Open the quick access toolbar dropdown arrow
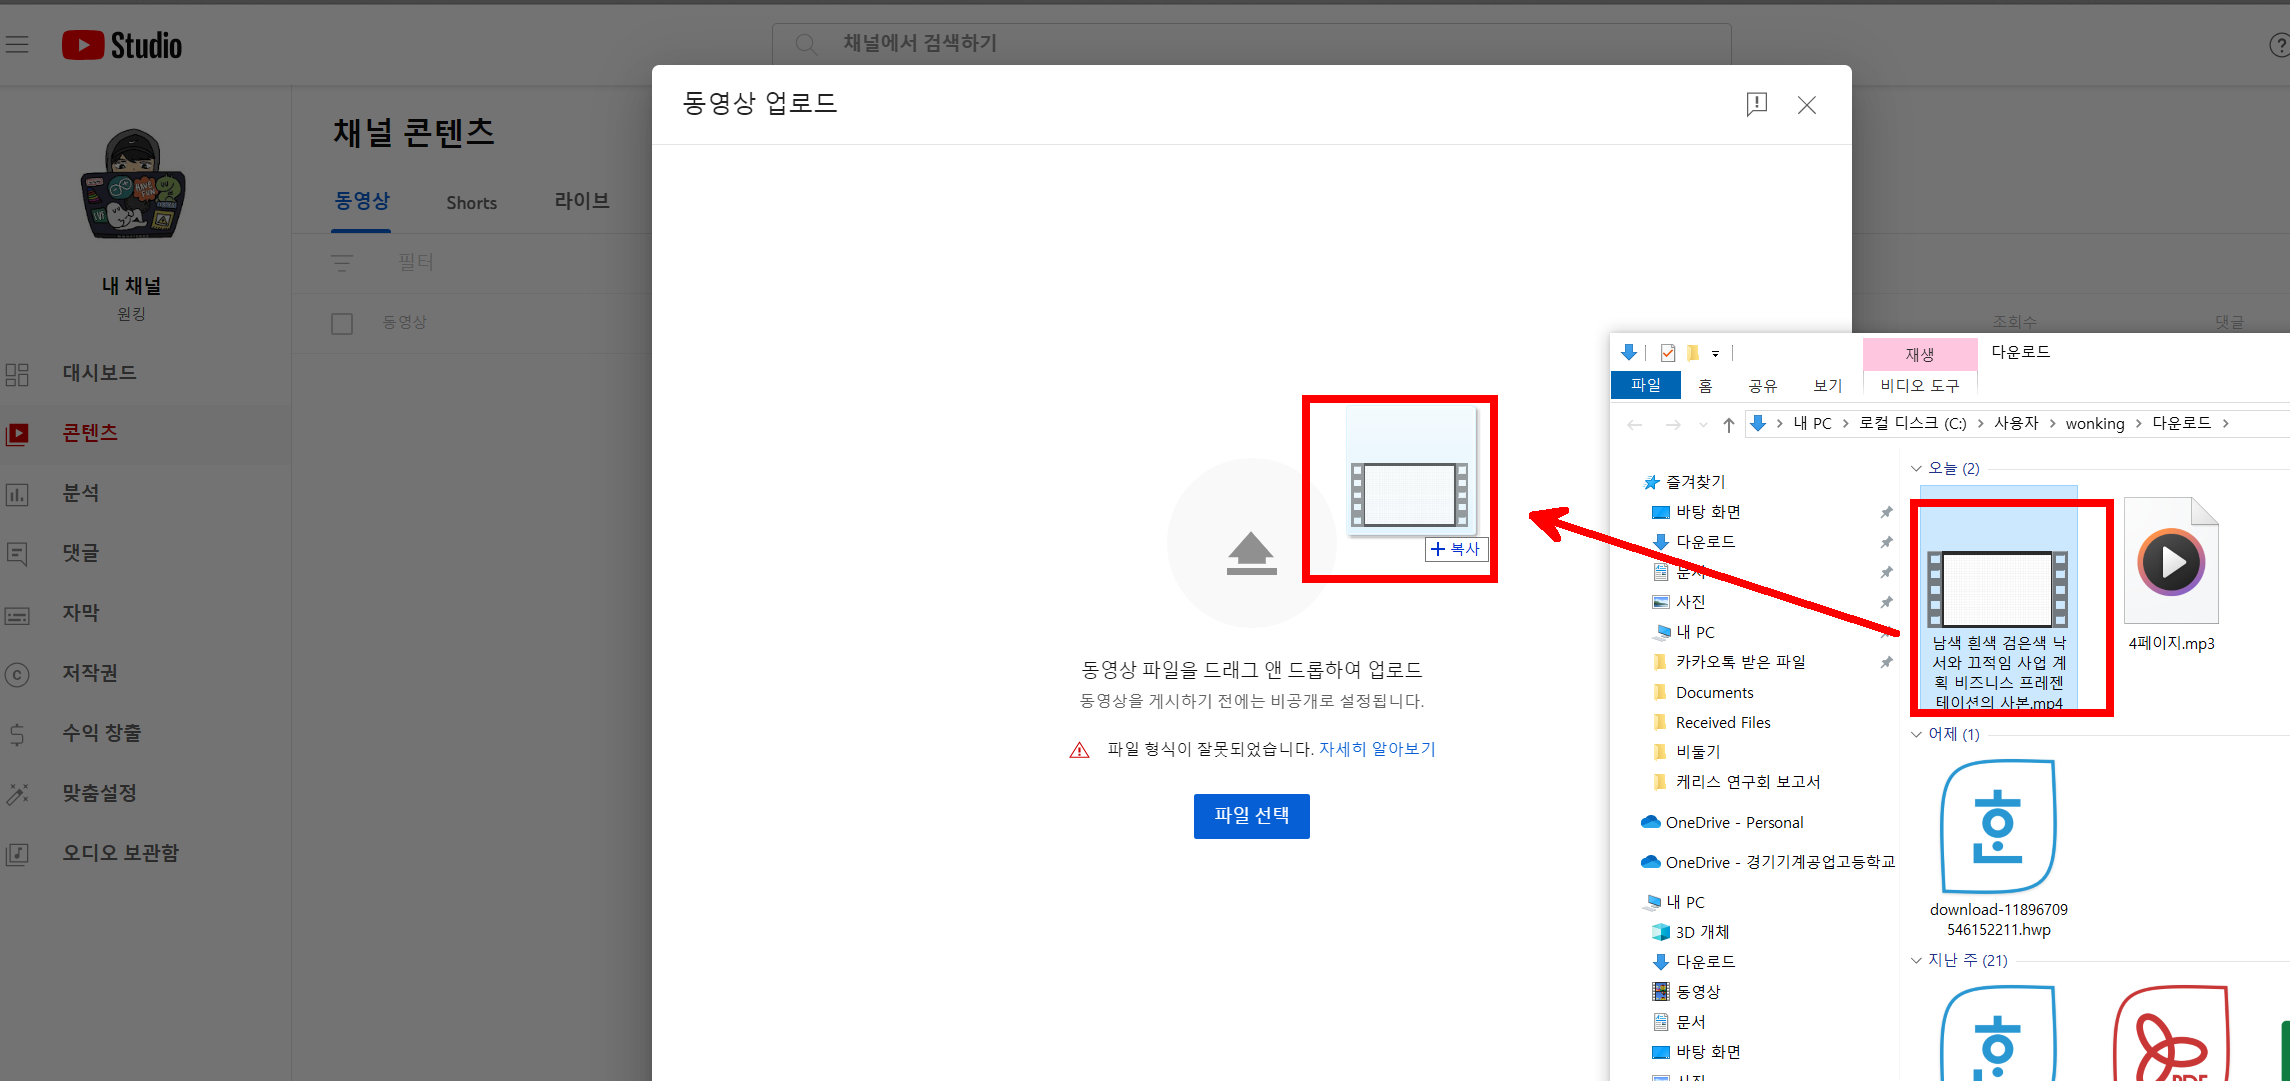Image resolution: width=2290 pixels, height=1081 pixels. 1715,354
